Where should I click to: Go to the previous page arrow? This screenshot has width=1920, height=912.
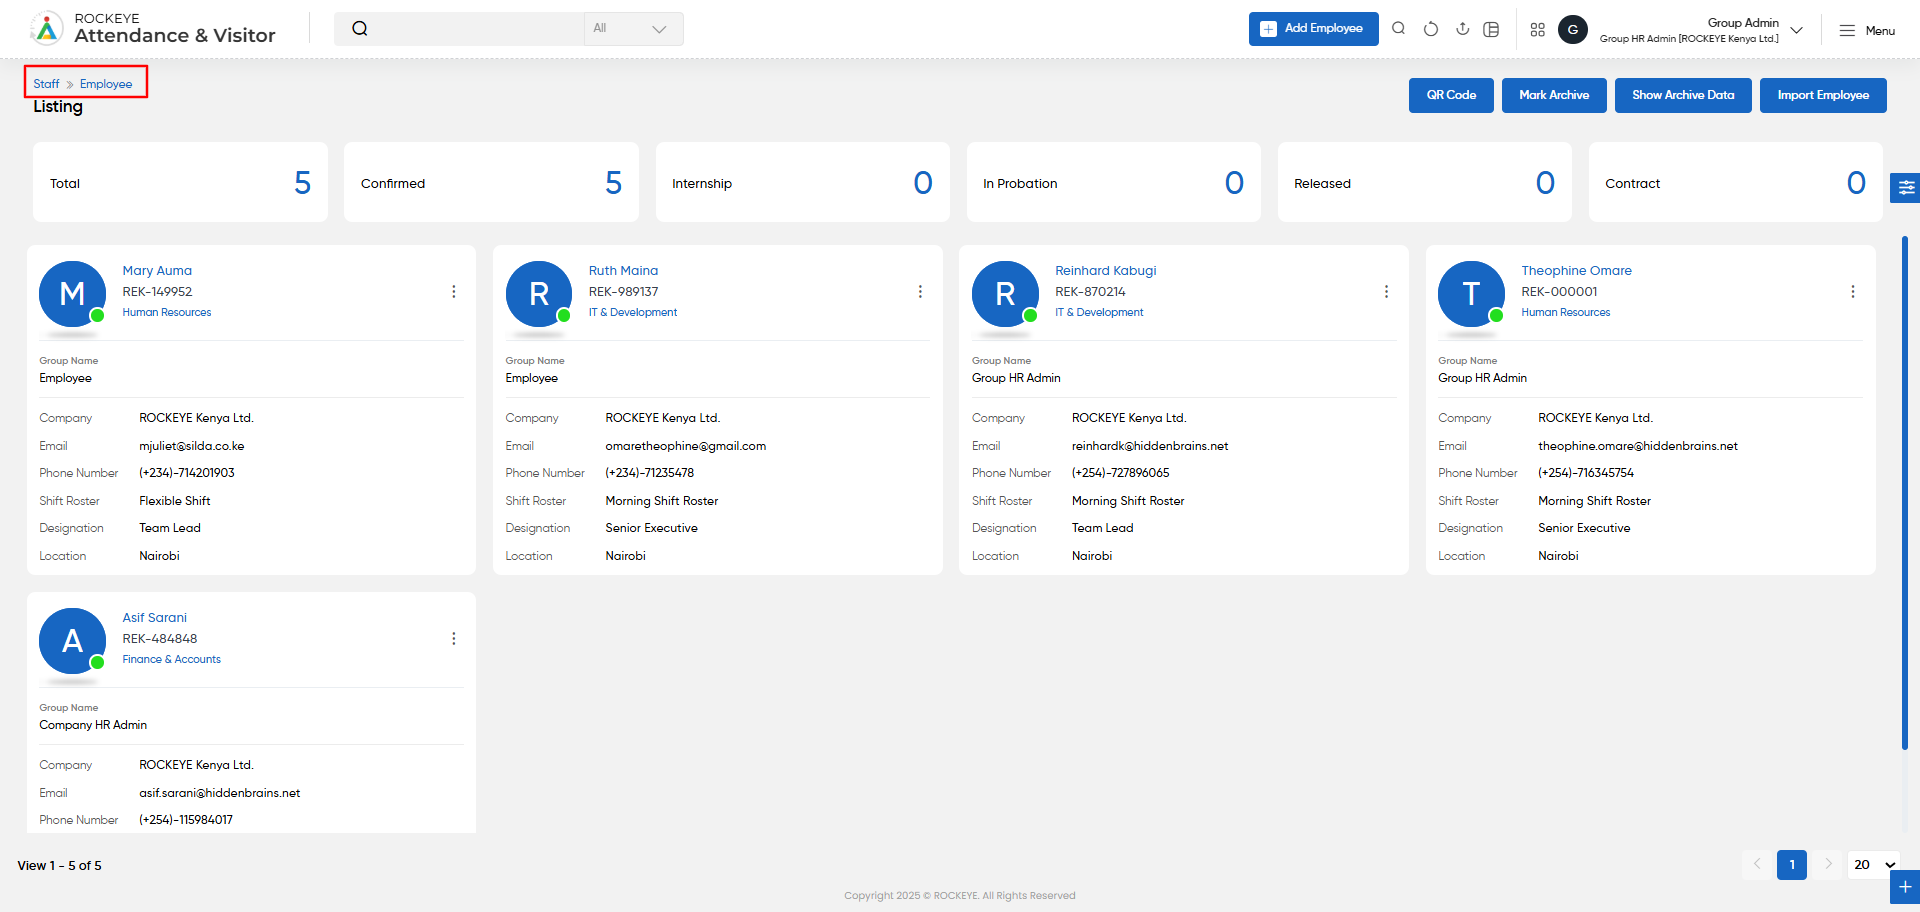tap(1757, 864)
